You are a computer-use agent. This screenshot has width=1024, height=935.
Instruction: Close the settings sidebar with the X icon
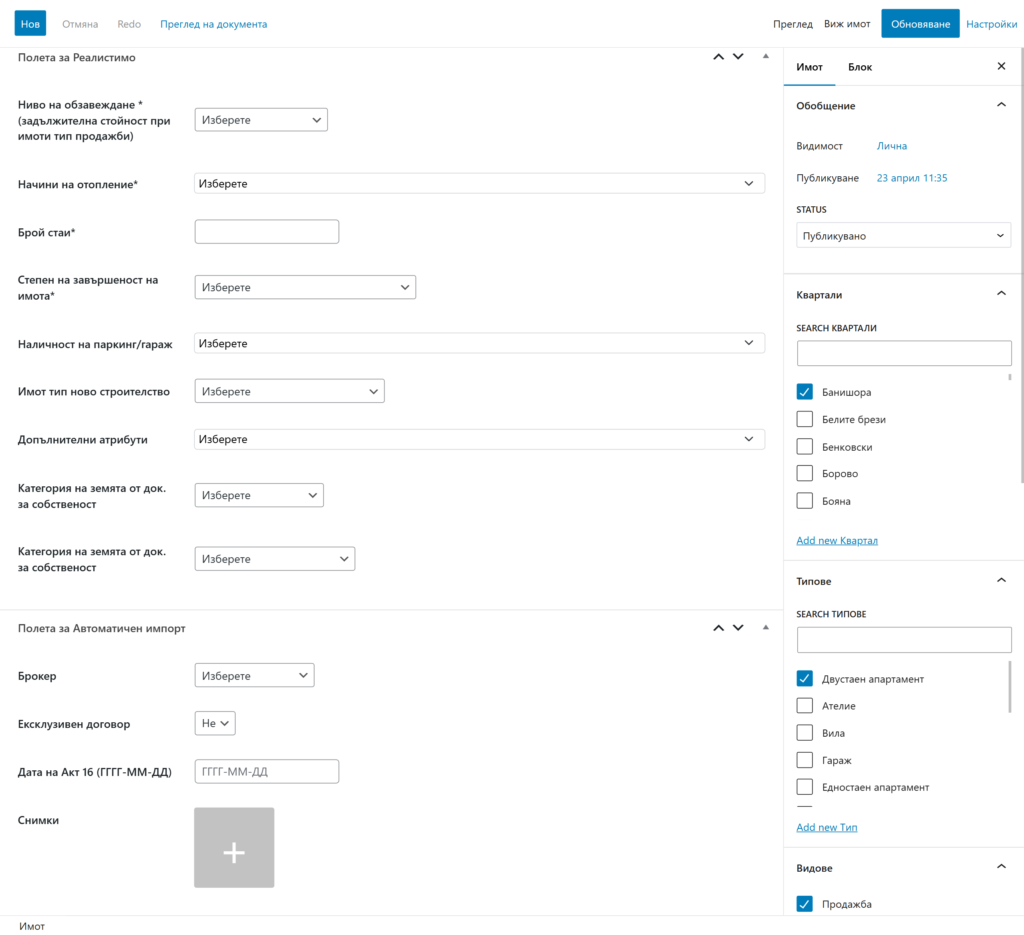click(1001, 67)
